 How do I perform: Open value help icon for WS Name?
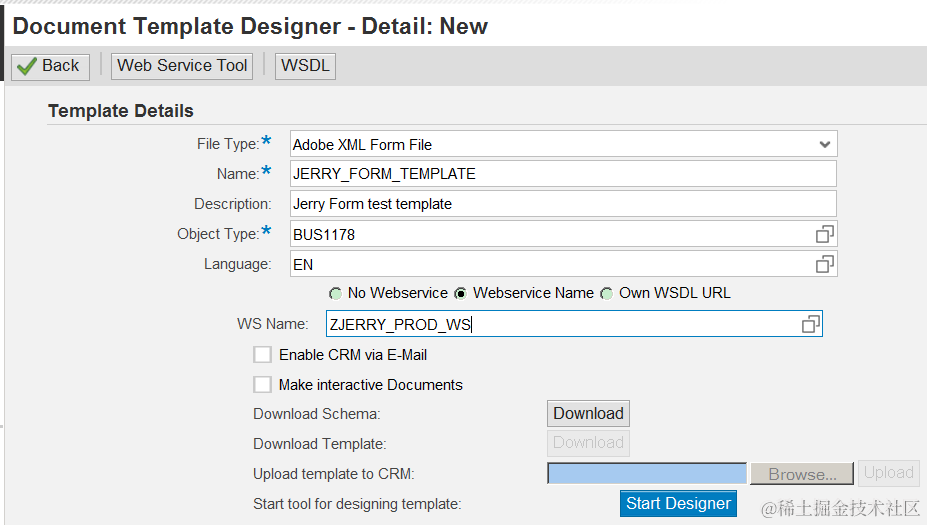click(810, 324)
